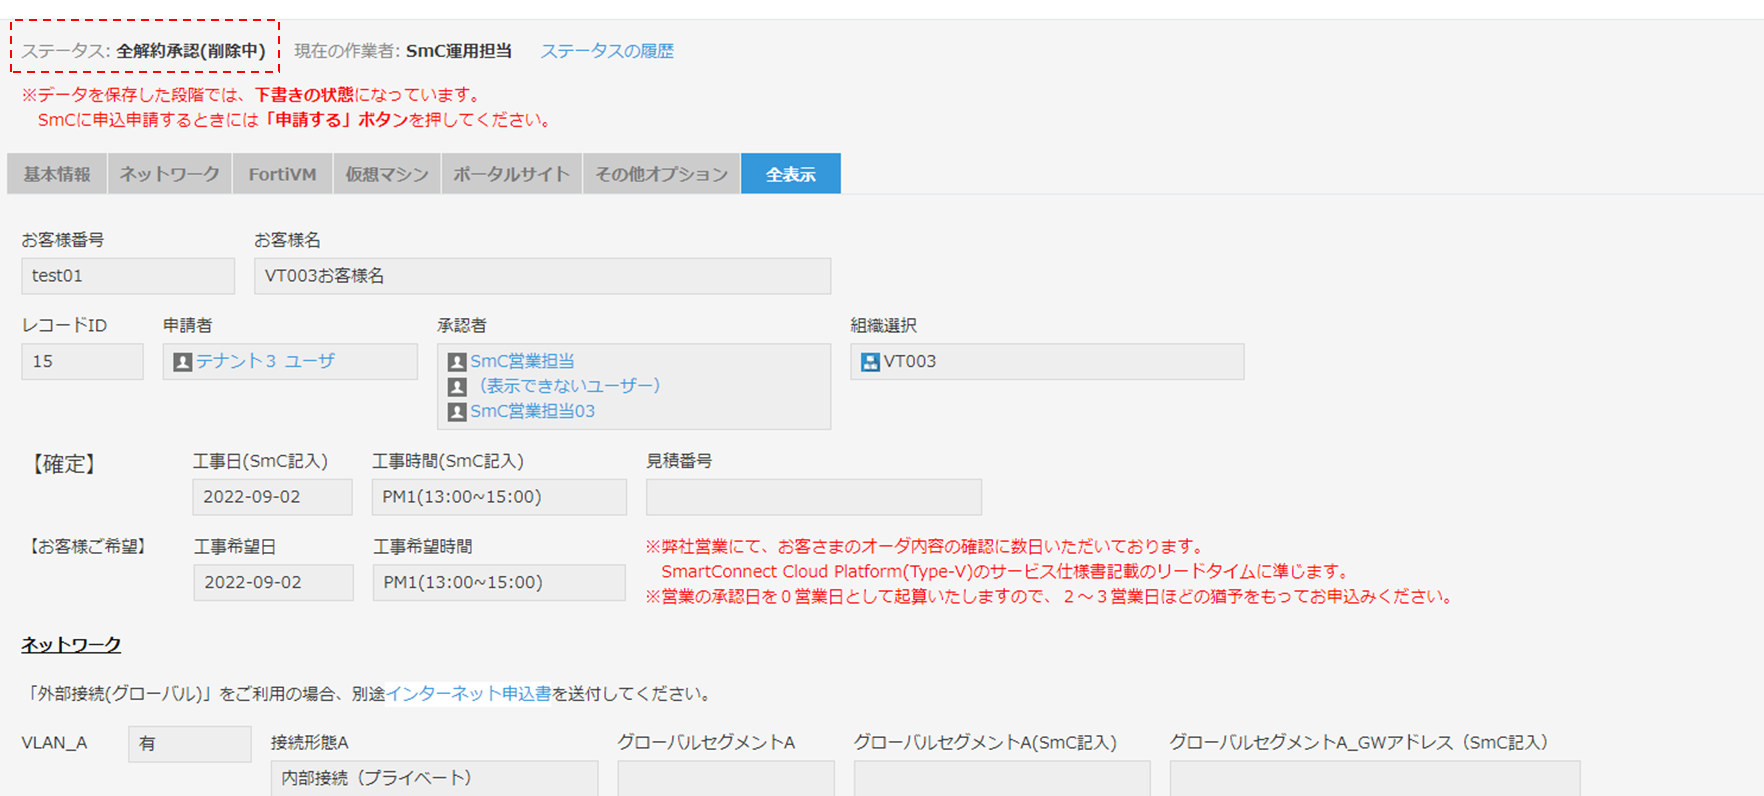
Task: Click user icon beside SmC営業担当
Action: click(457, 362)
